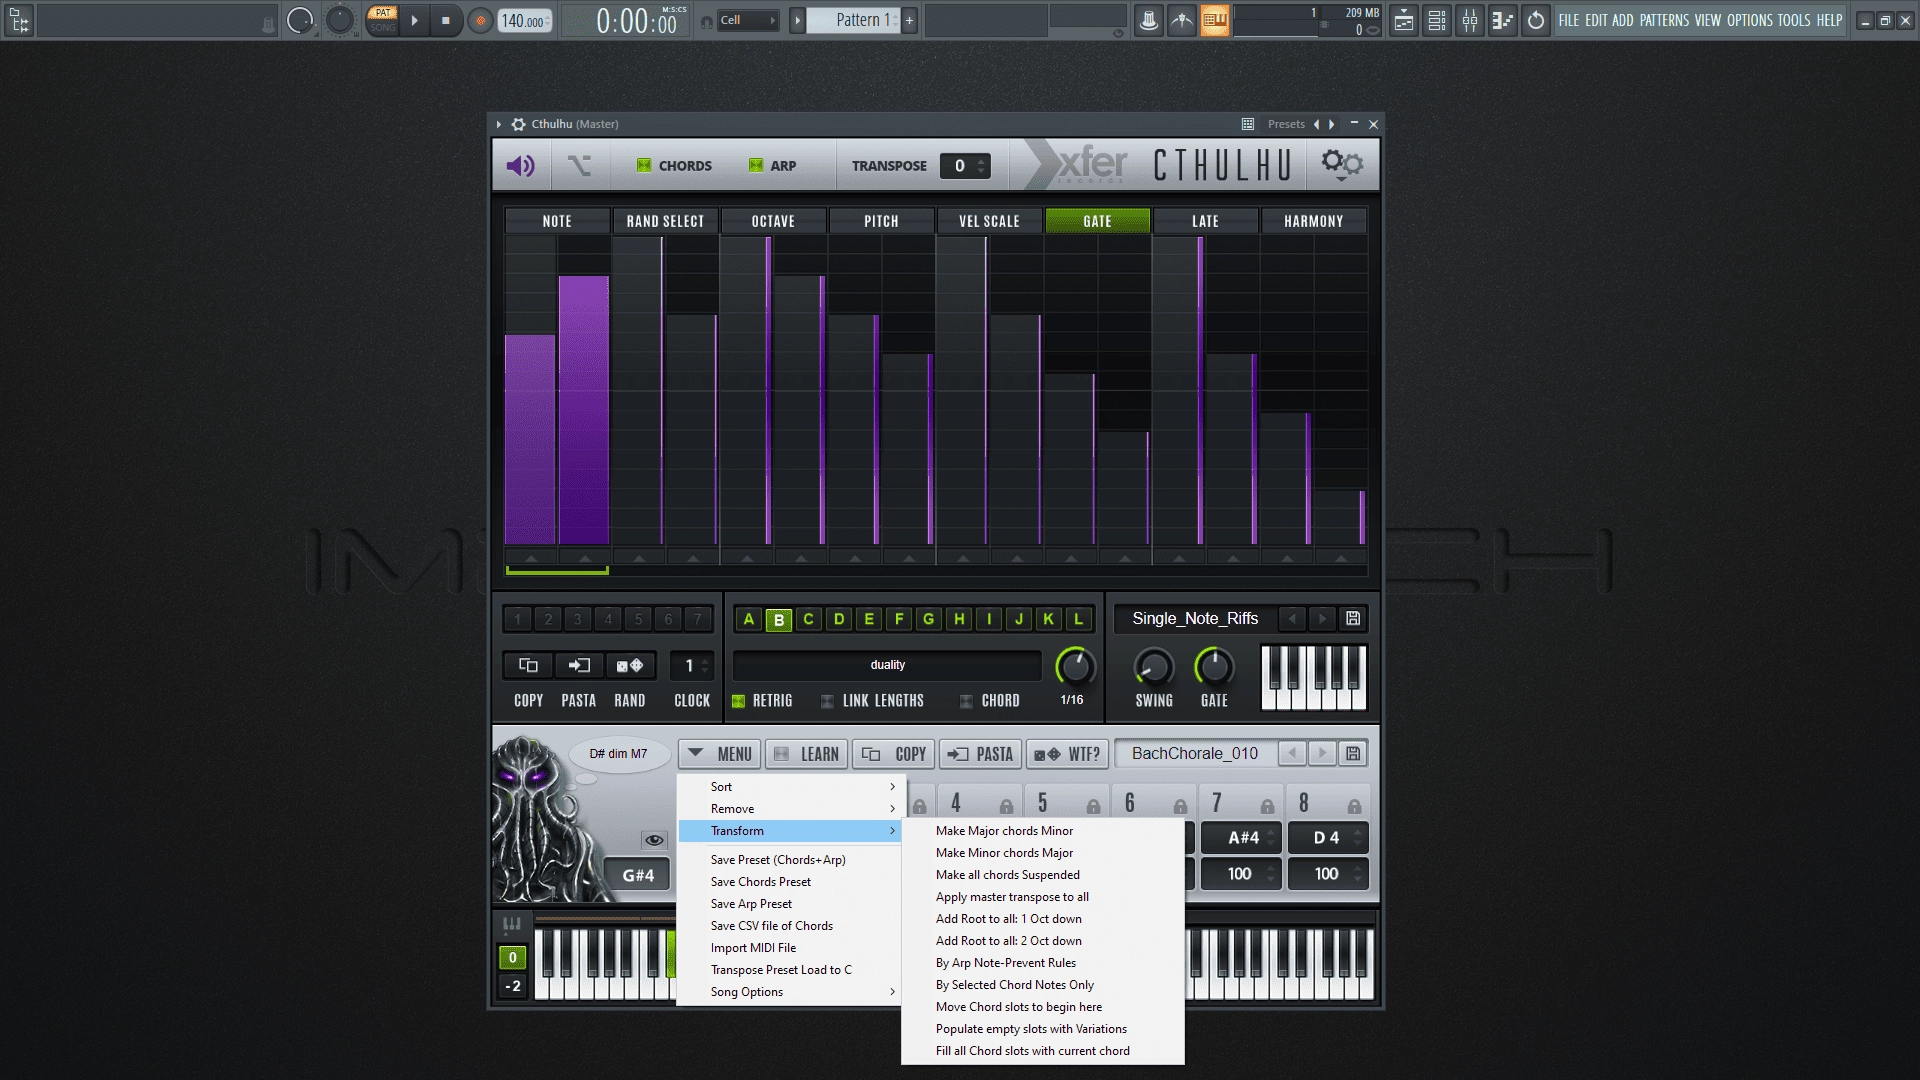Click the stop button in transport

click(x=446, y=20)
